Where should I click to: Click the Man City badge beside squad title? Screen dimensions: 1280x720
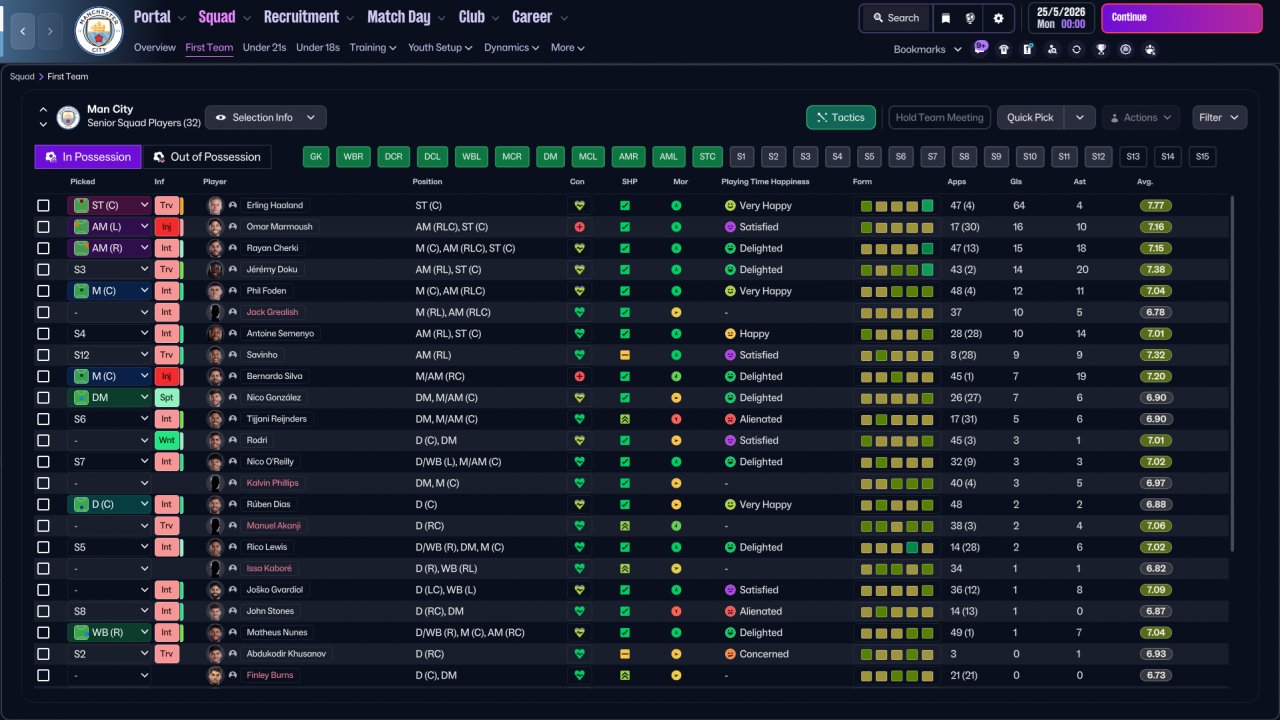(68, 117)
